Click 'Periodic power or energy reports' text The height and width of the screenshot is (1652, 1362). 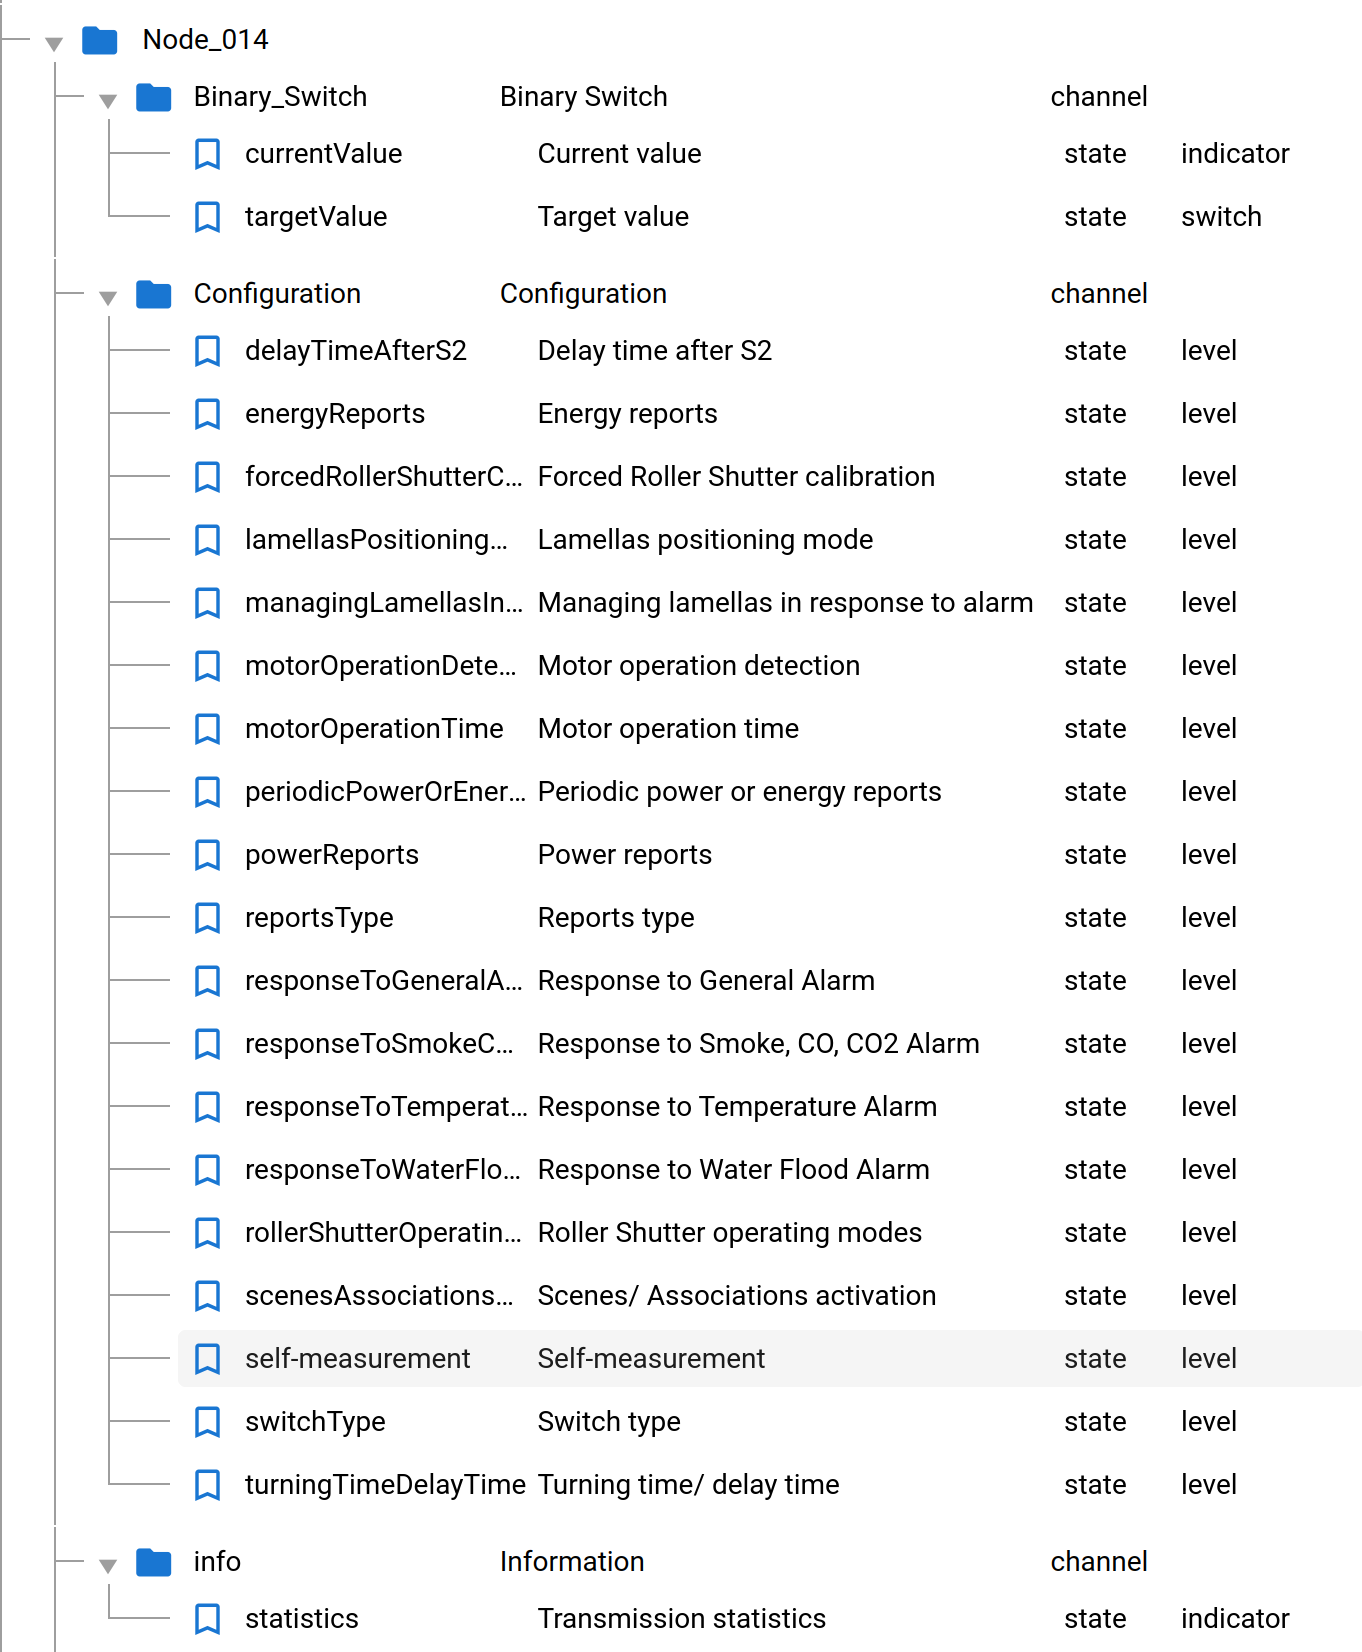(x=740, y=792)
